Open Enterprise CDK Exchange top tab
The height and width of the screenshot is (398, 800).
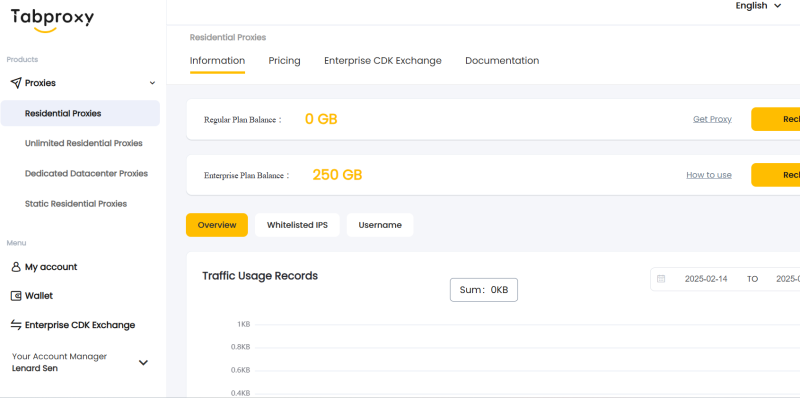(x=383, y=61)
